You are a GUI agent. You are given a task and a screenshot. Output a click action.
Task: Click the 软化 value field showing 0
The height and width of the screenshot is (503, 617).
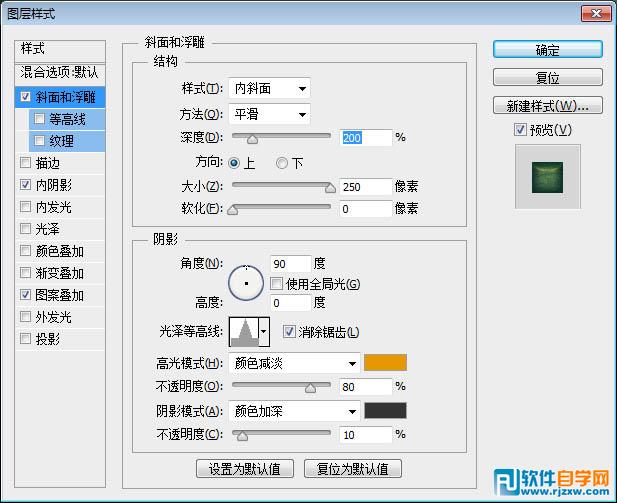pyautogui.click(x=366, y=209)
